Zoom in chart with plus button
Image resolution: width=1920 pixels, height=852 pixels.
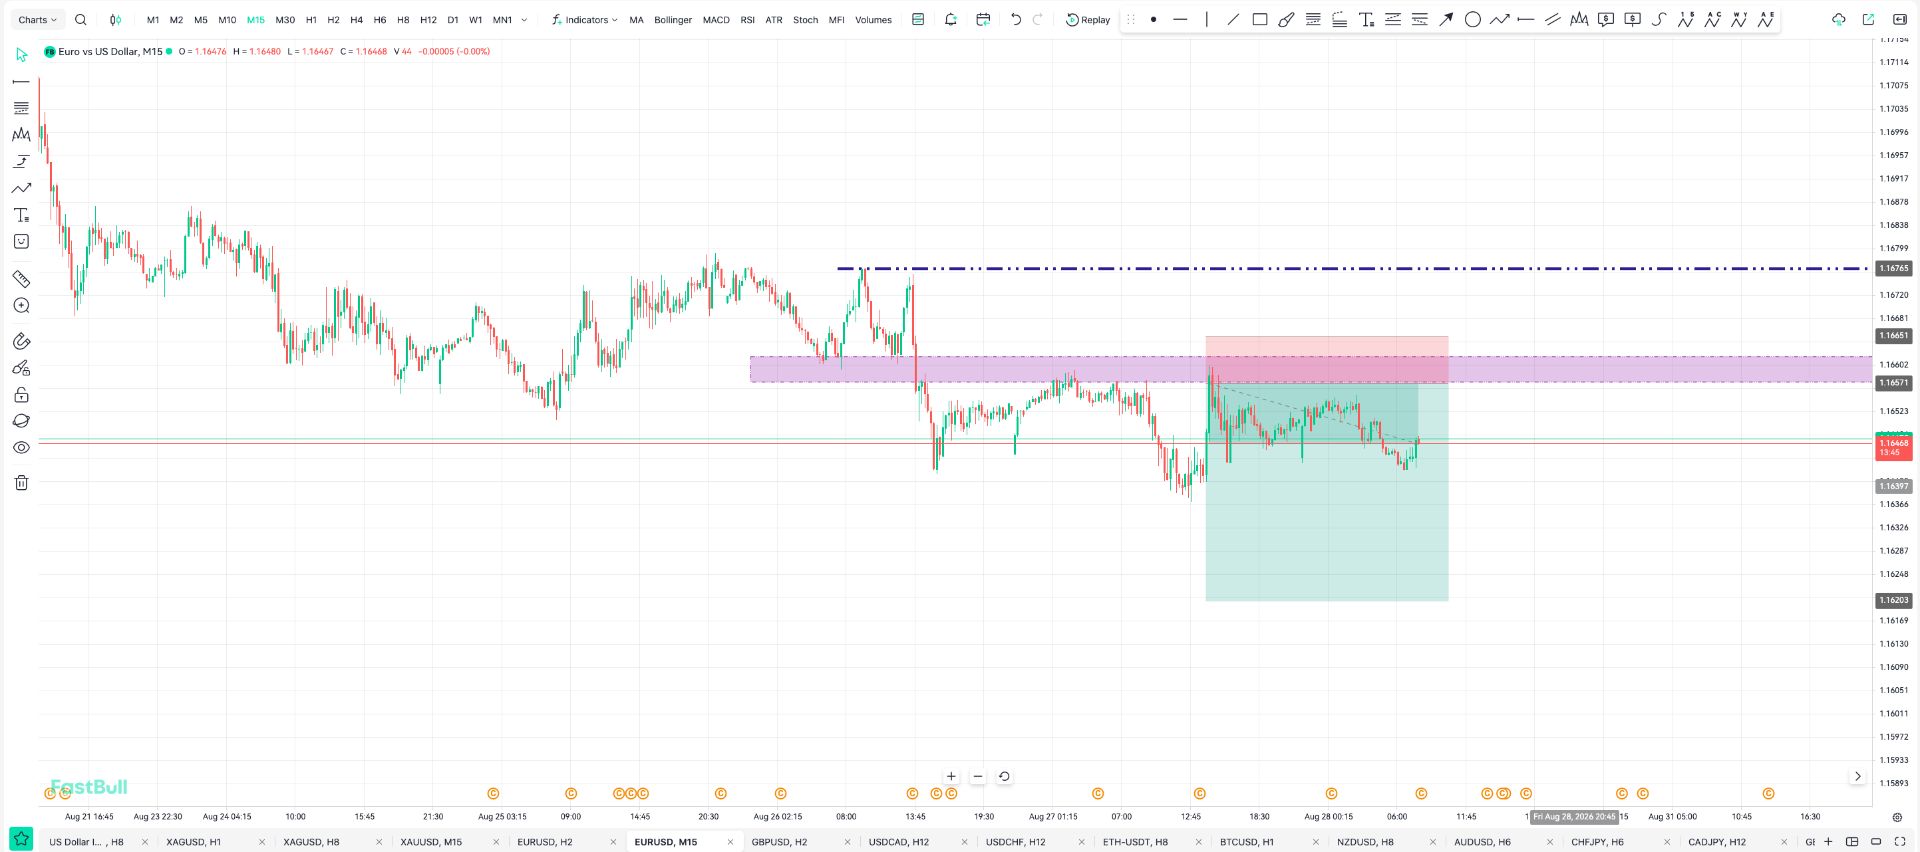[951, 776]
